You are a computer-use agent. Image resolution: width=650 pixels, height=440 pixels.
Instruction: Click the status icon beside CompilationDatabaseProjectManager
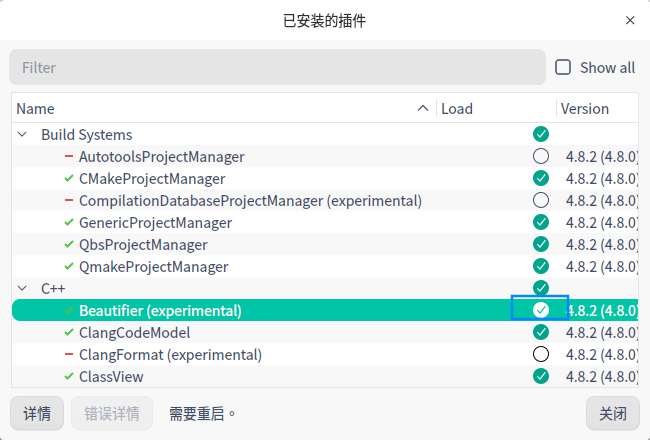click(69, 201)
